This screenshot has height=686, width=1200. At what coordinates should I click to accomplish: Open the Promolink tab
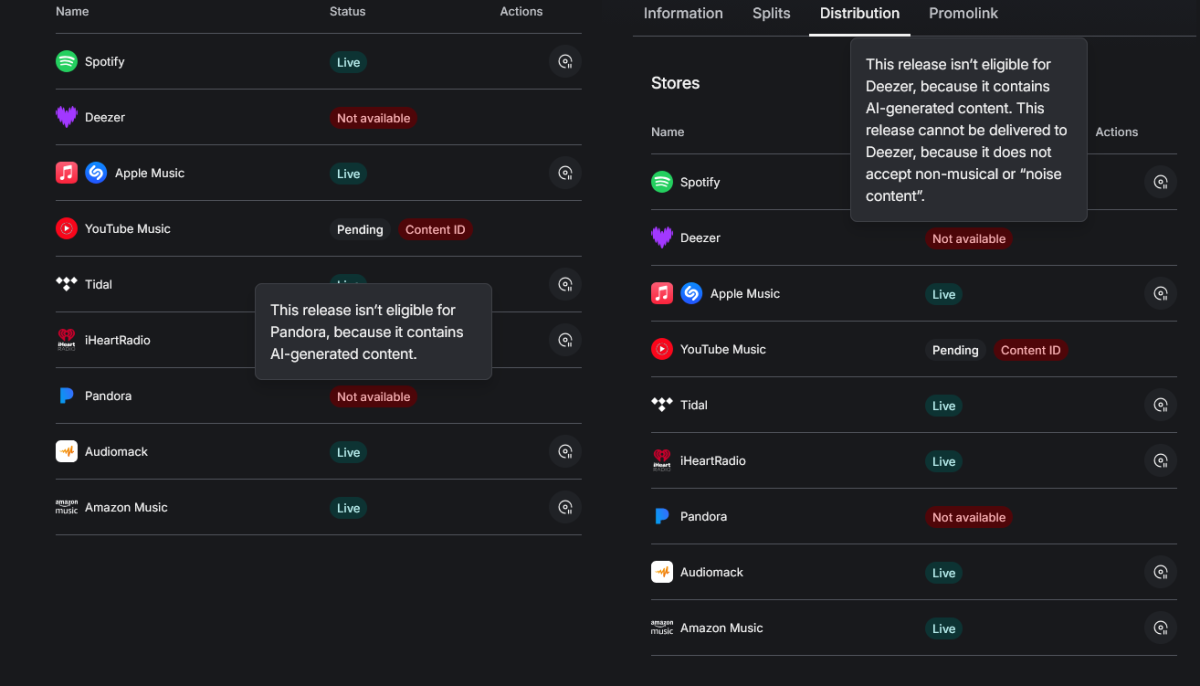point(963,14)
